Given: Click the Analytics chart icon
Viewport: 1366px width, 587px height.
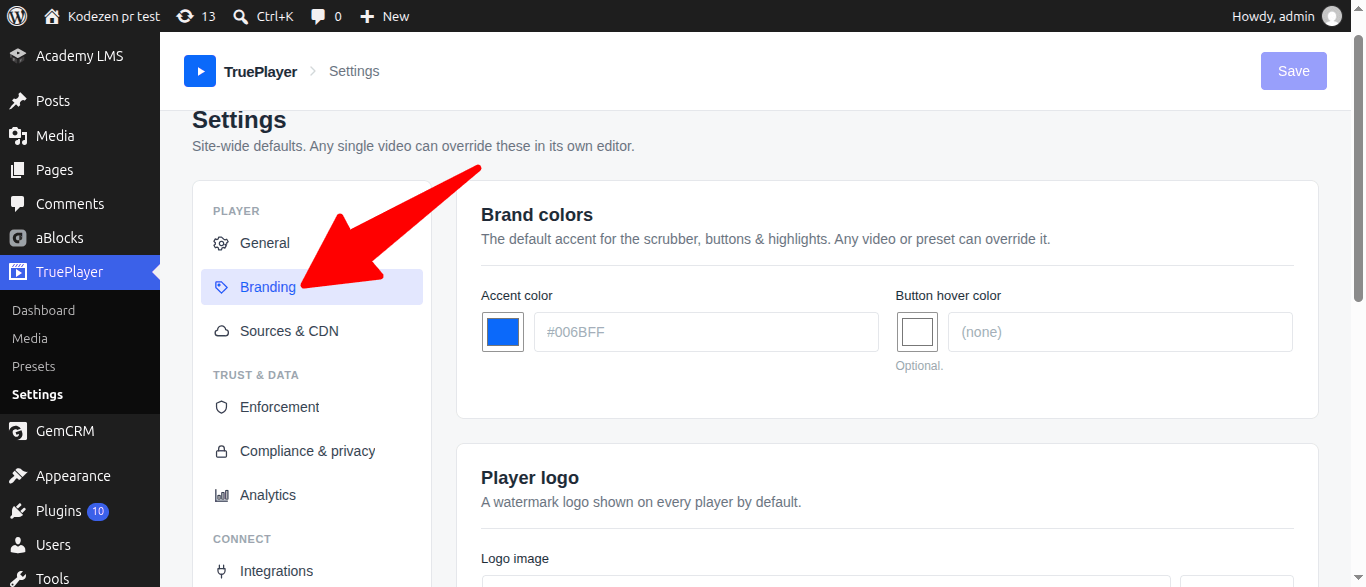Looking at the screenshot, I should click(222, 495).
